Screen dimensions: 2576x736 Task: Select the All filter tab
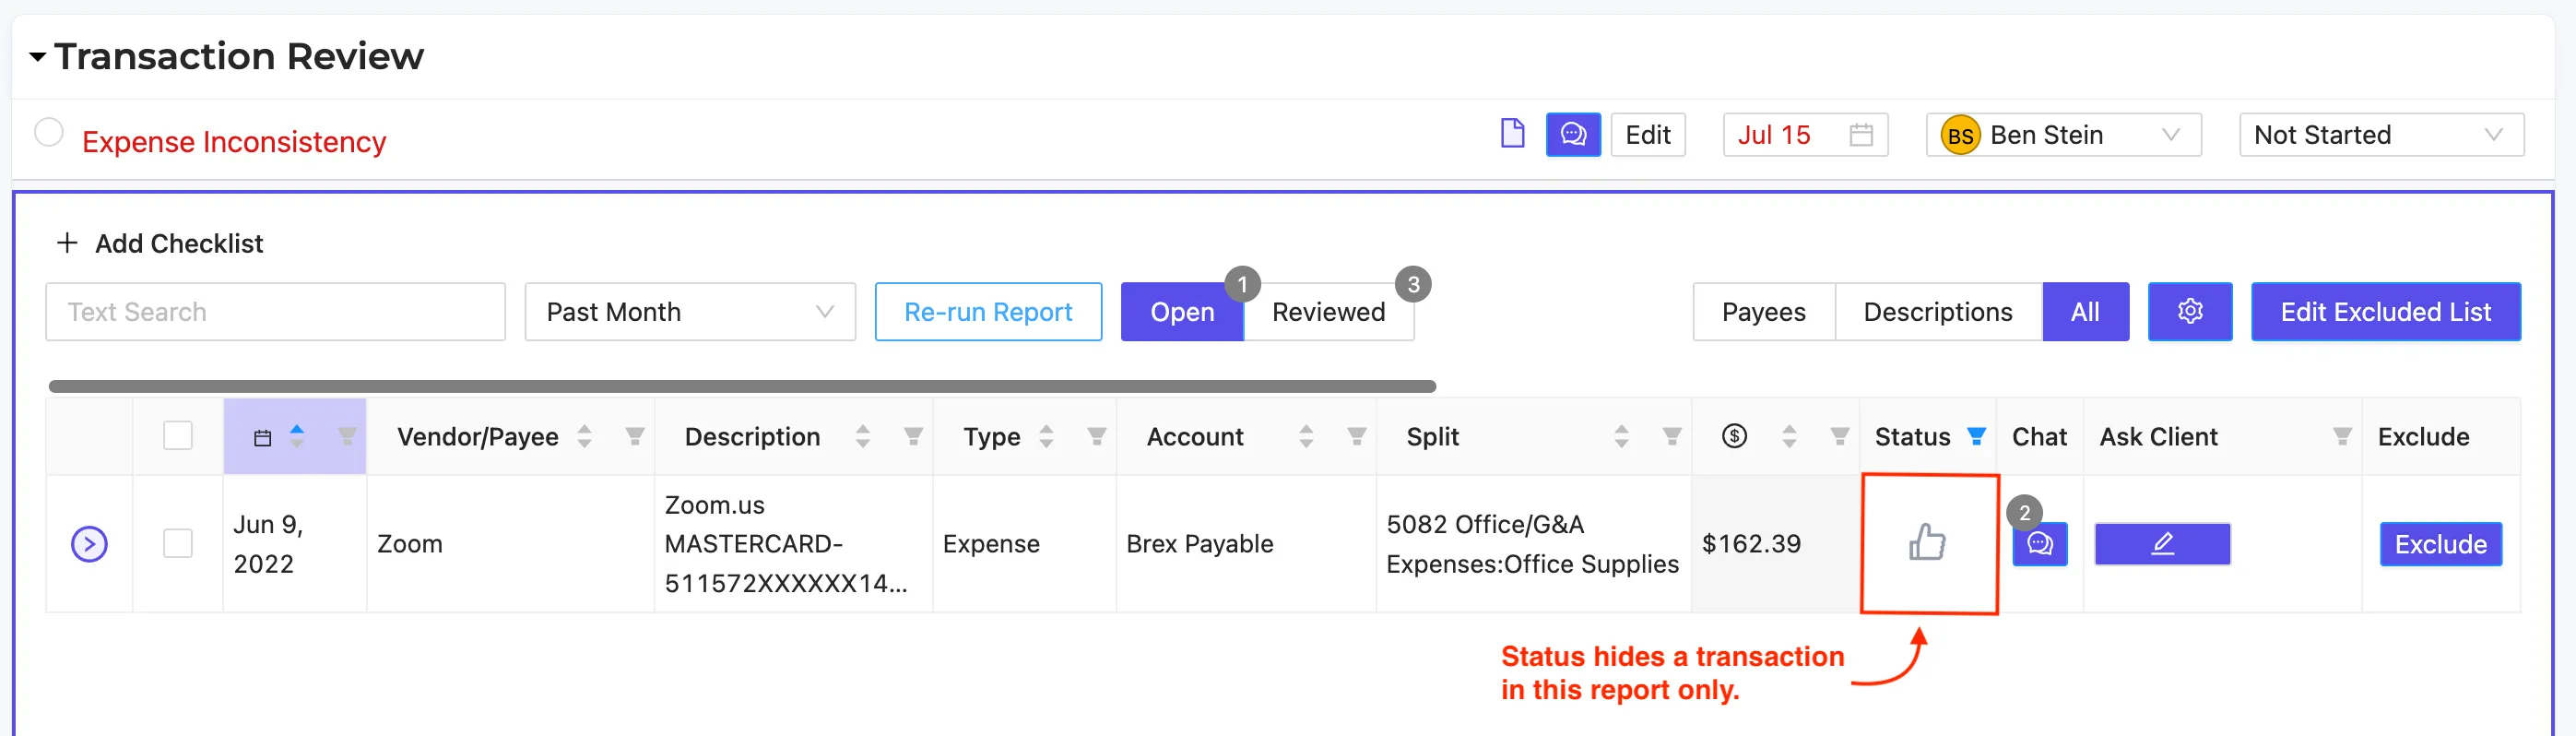point(2085,312)
